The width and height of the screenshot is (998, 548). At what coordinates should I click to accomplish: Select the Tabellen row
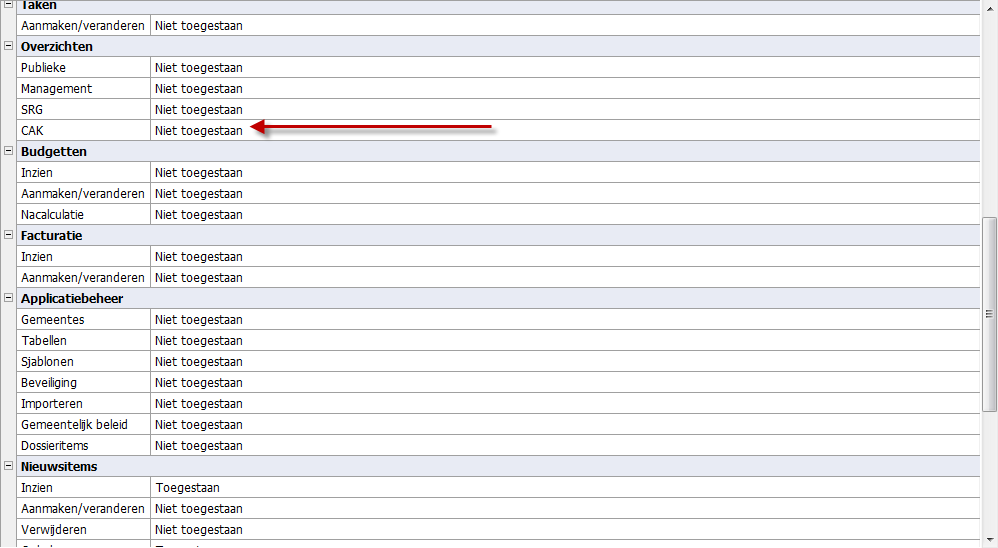(x=44, y=341)
